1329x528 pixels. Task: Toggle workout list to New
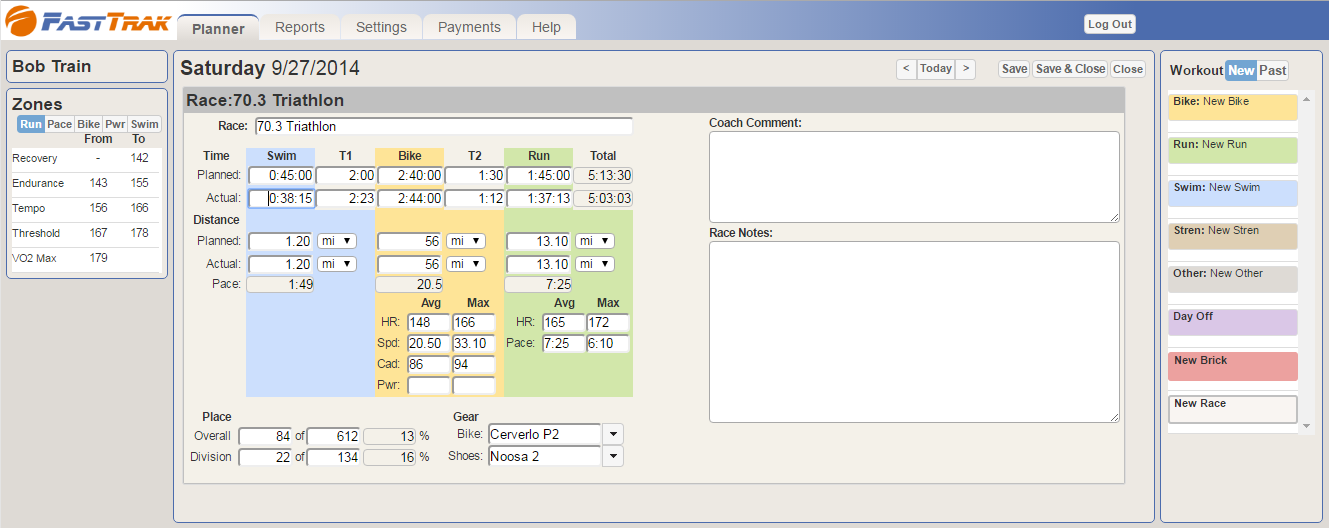(1241, 70)
